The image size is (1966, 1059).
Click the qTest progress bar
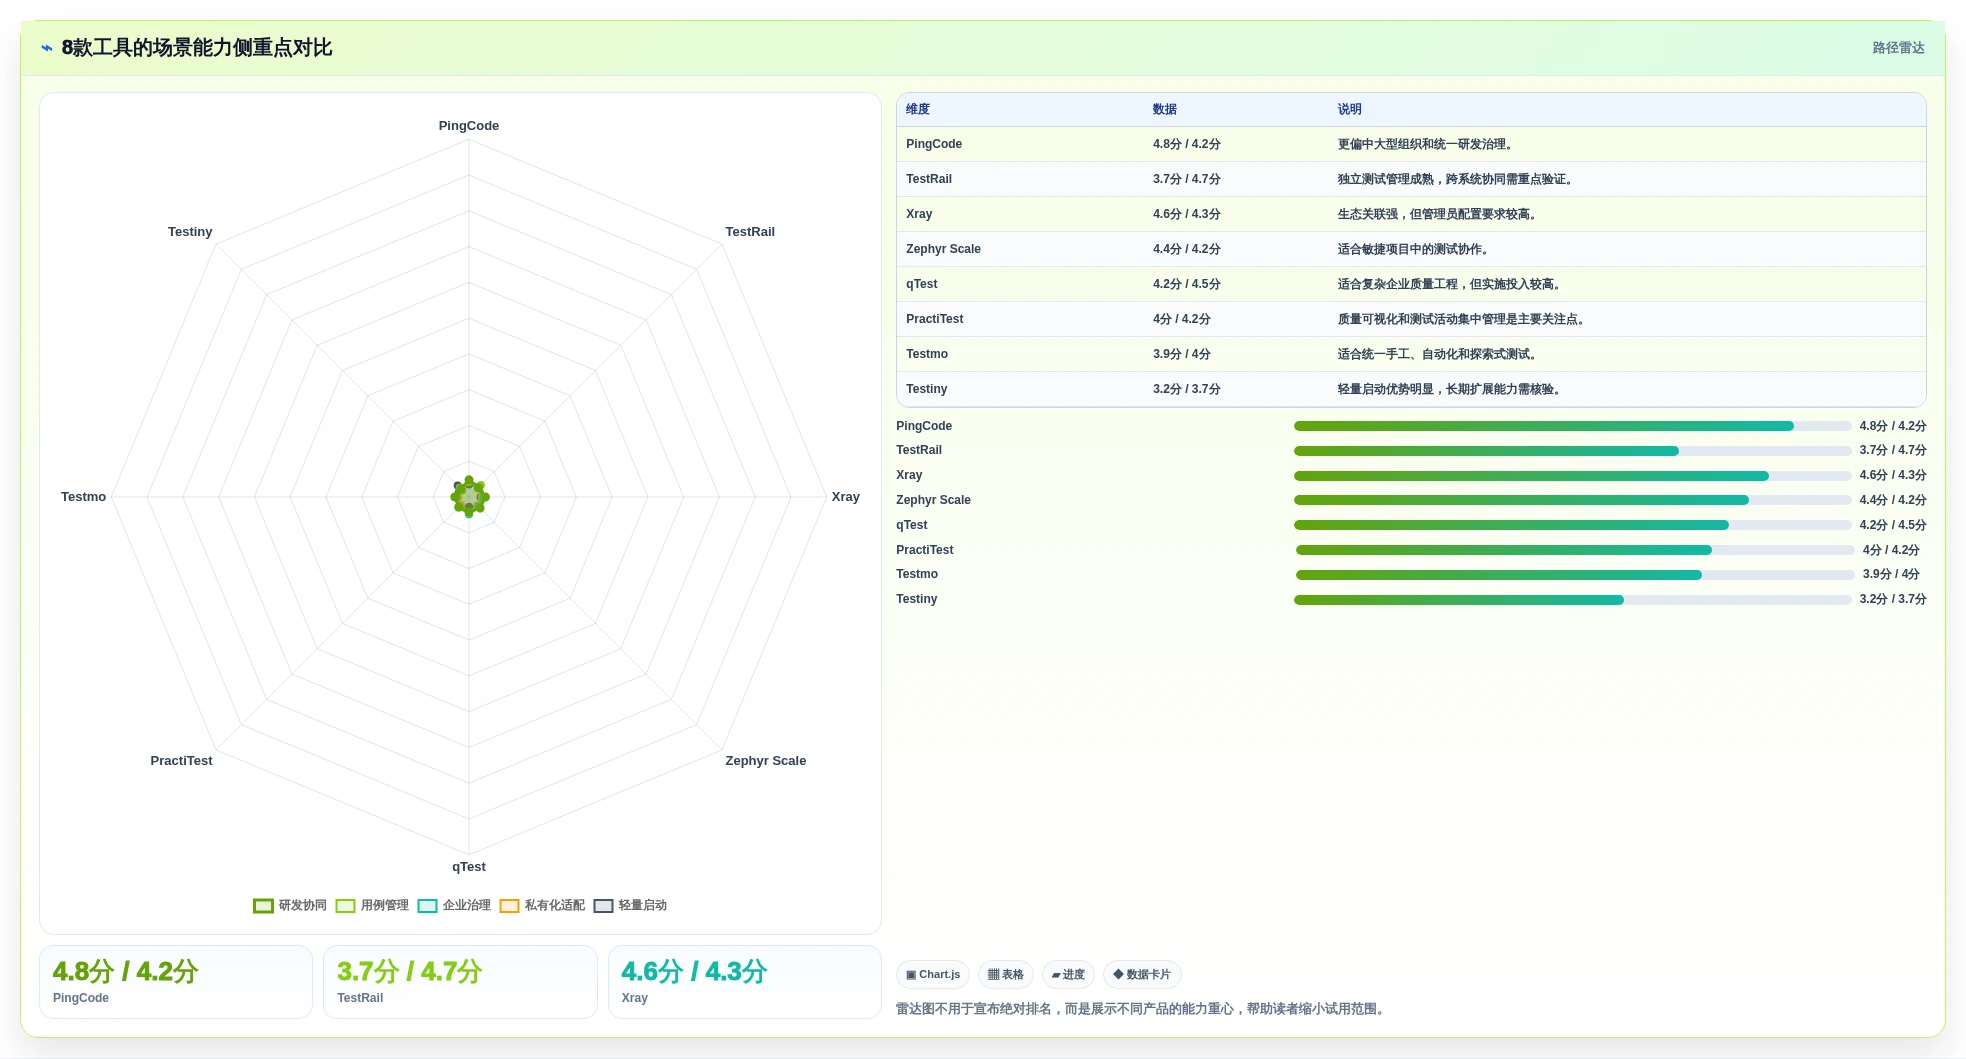coord(1572,525)
